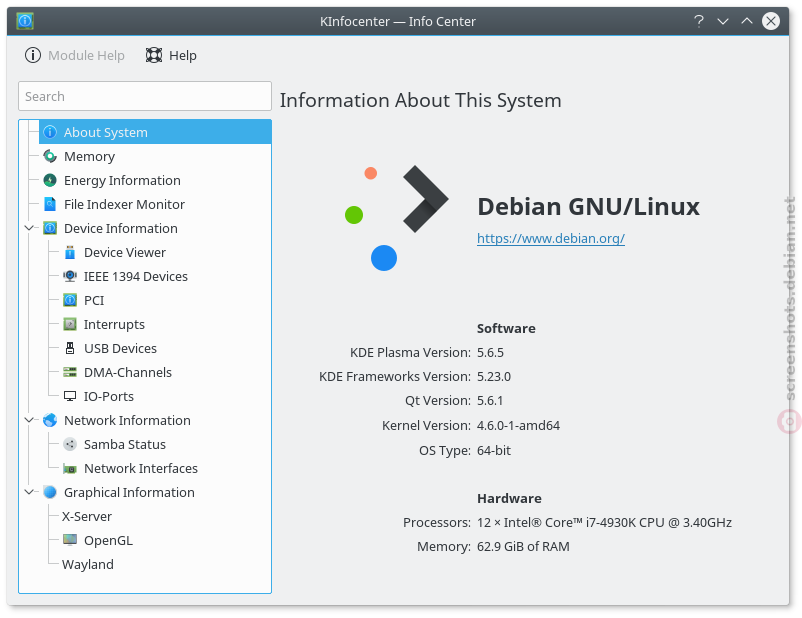Image resolution: width=802 pixels, height=618 pixels.
Task: Select the Device Information category label
Action: [x=121, y=228]
